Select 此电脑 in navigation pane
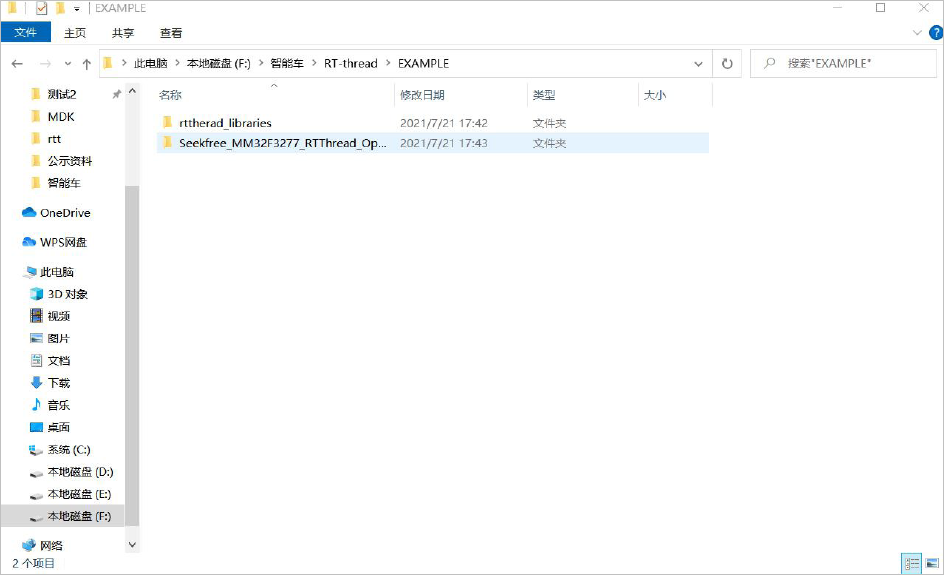 (57, 272)
